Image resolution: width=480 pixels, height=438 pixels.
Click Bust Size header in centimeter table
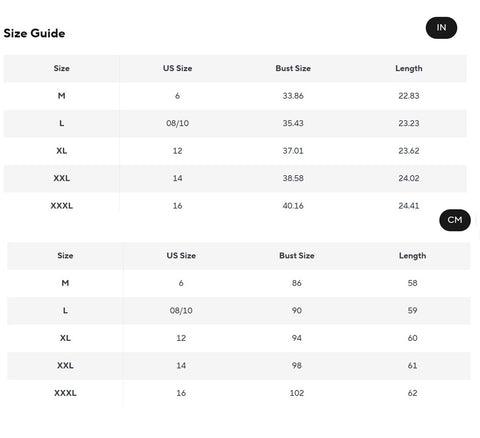coord(297,256)
